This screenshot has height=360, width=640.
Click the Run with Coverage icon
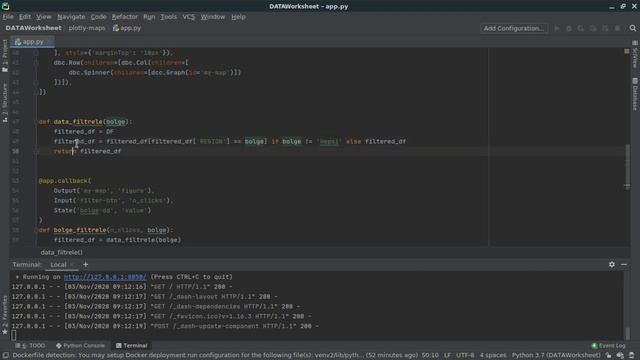coord(581,28)
